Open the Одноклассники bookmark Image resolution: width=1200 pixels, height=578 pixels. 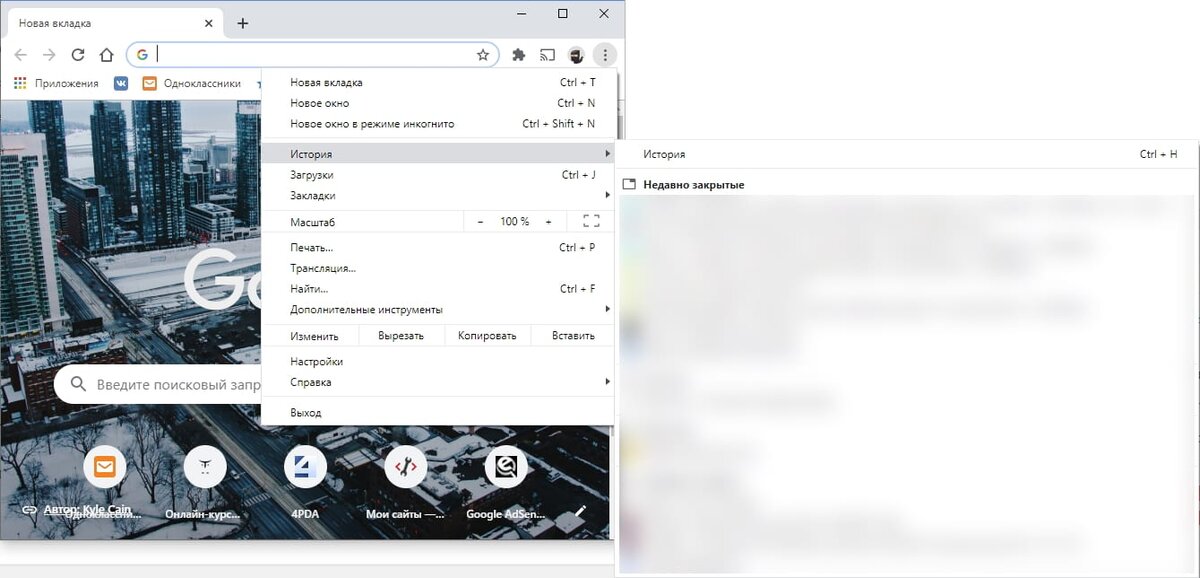tap(191, 84)
